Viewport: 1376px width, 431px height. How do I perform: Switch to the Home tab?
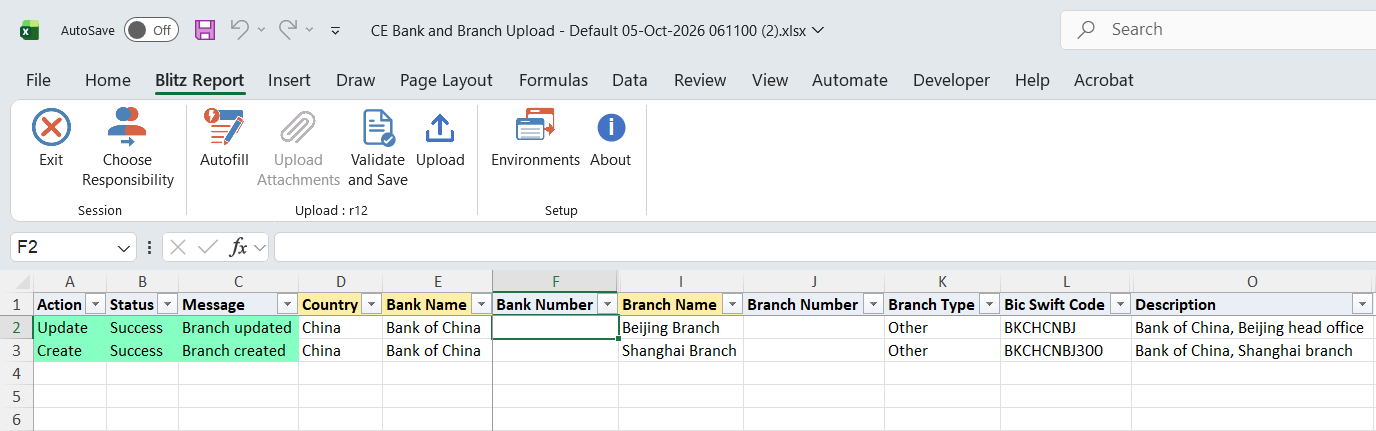(107, 80)
